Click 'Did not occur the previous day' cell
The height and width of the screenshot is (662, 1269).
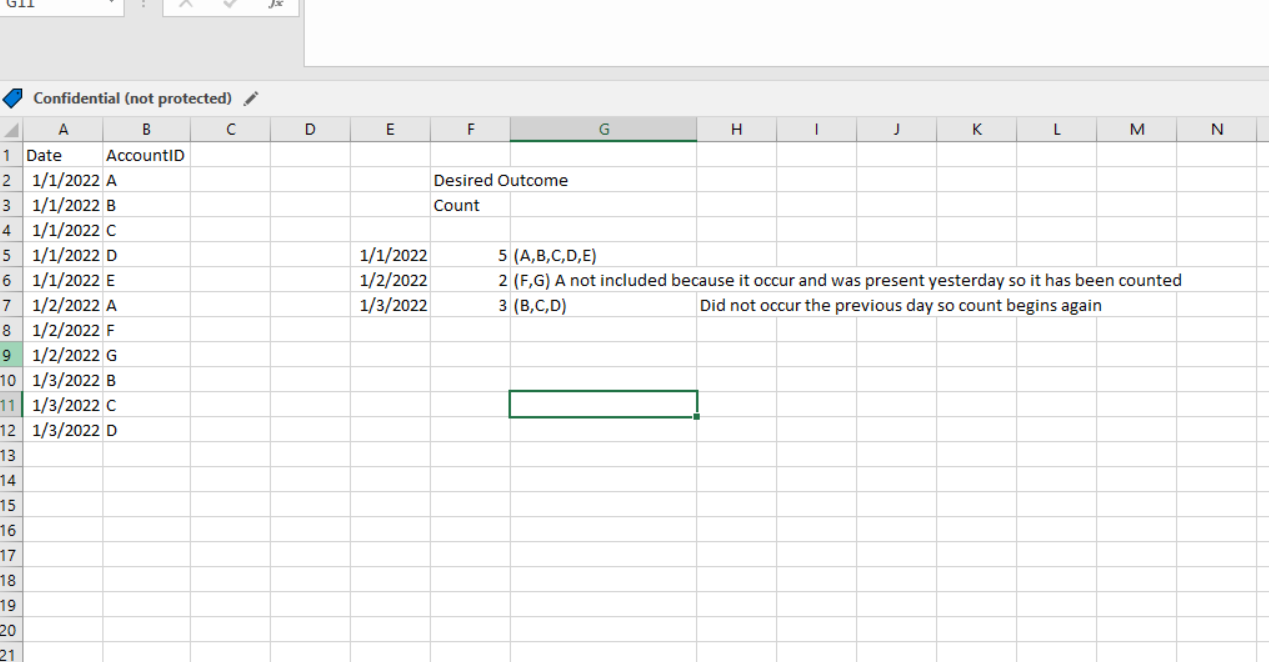[737, 305]
